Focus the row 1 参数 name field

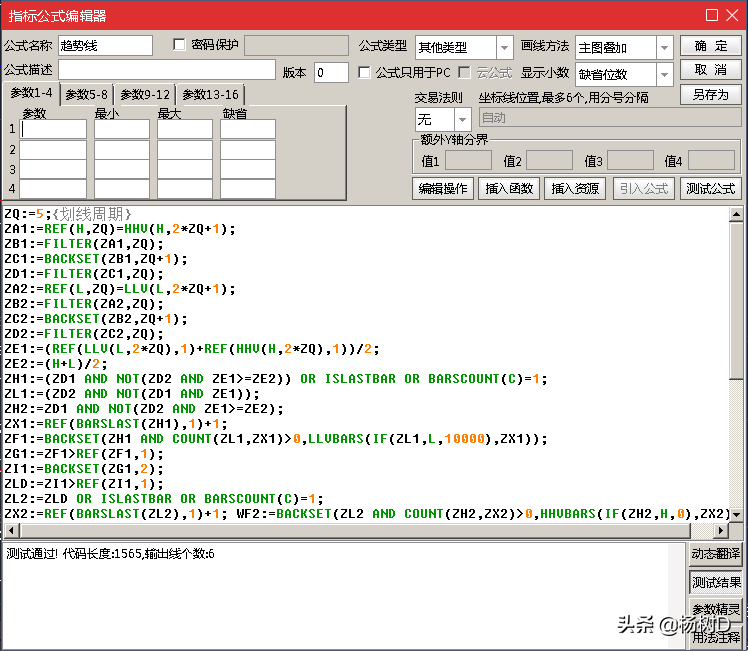tap(53, 129)
